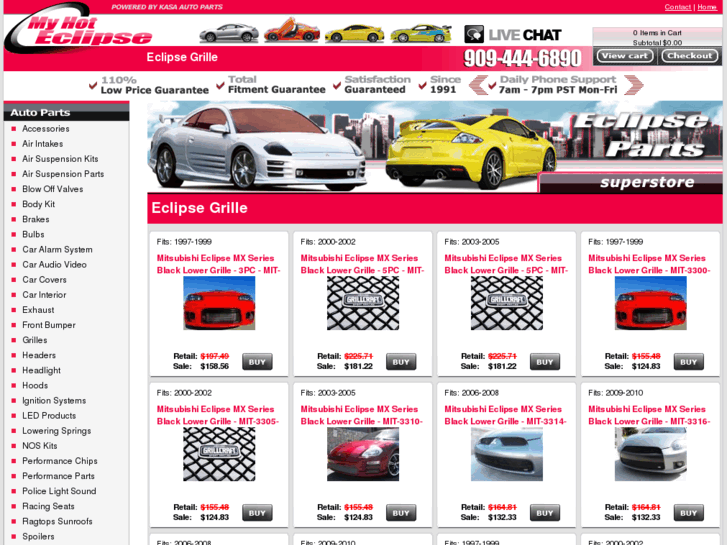Select Police Light Sound link
This screenshot has width=727, height=545.
(x=59, y=491)
